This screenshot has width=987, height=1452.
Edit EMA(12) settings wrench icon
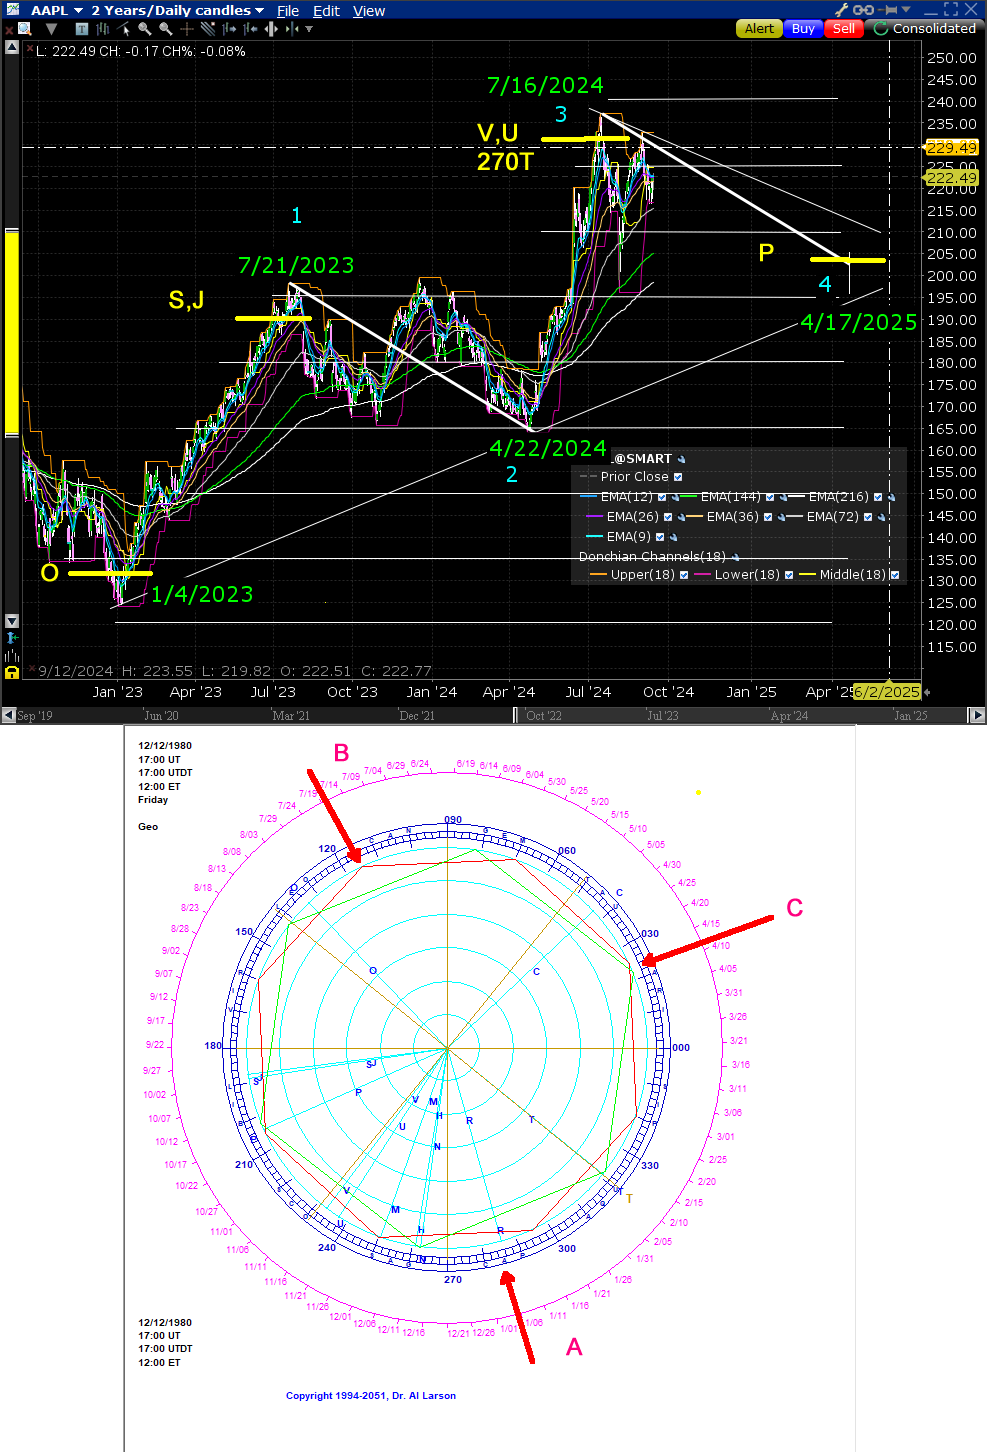pos(675,497)
